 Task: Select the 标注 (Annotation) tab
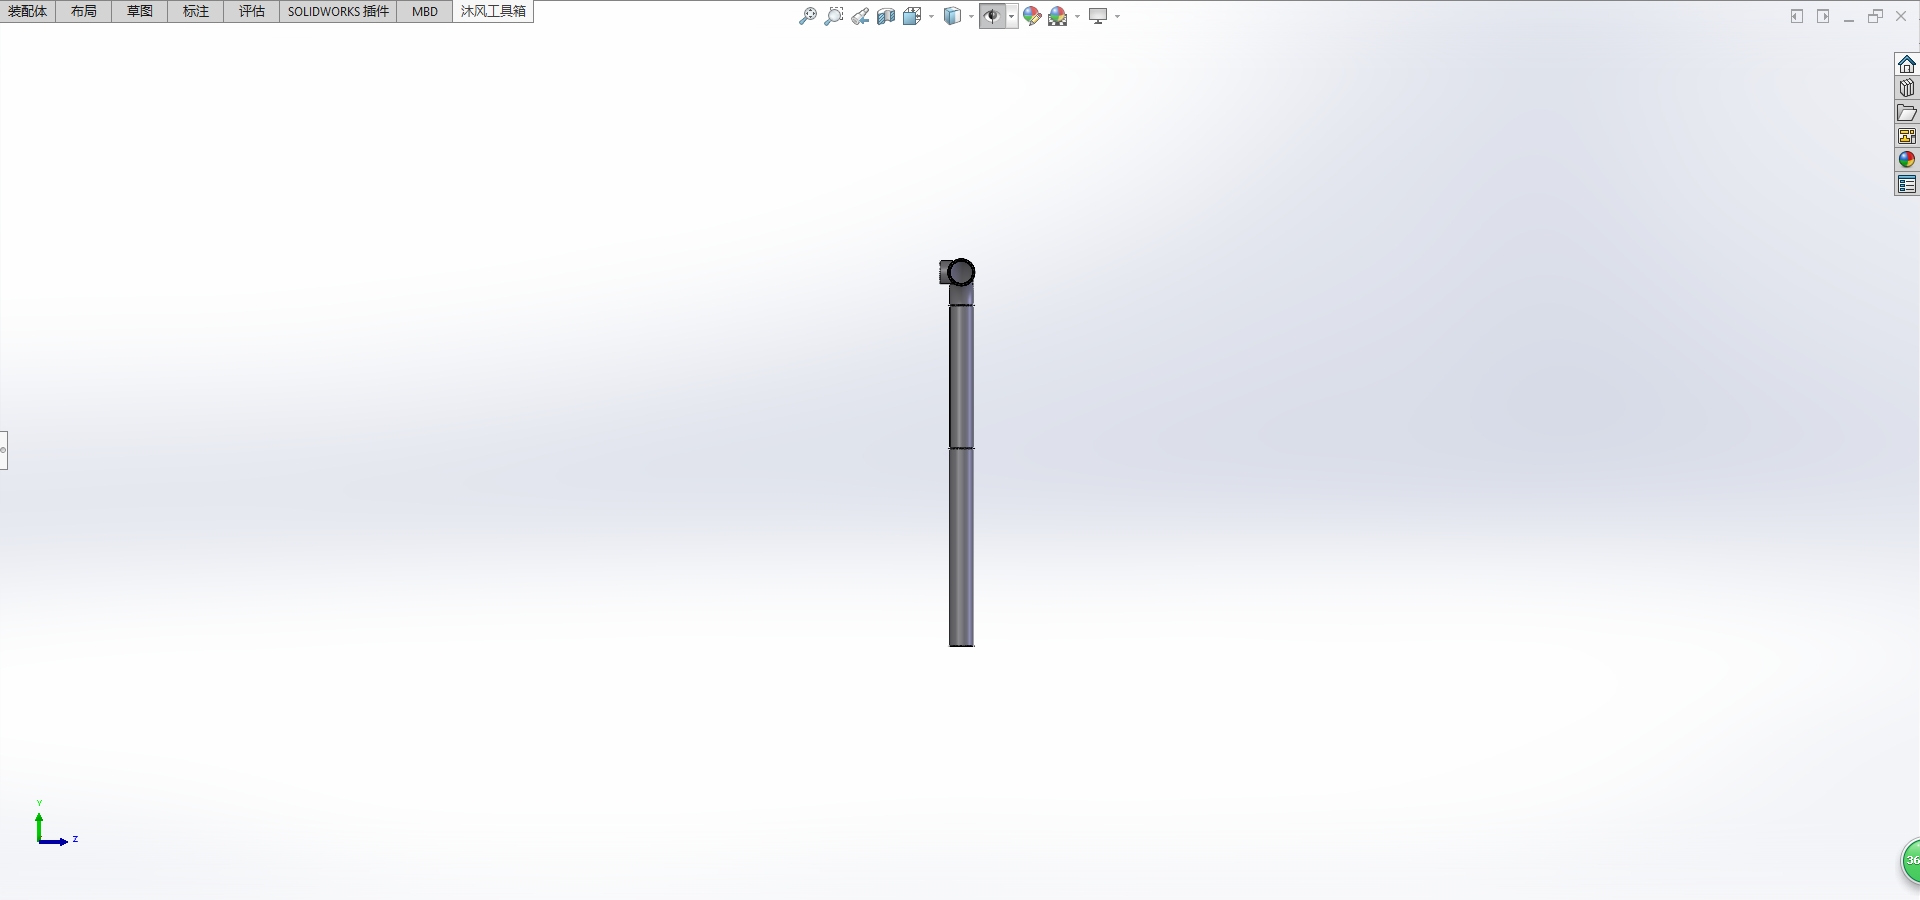pos(196,11)
